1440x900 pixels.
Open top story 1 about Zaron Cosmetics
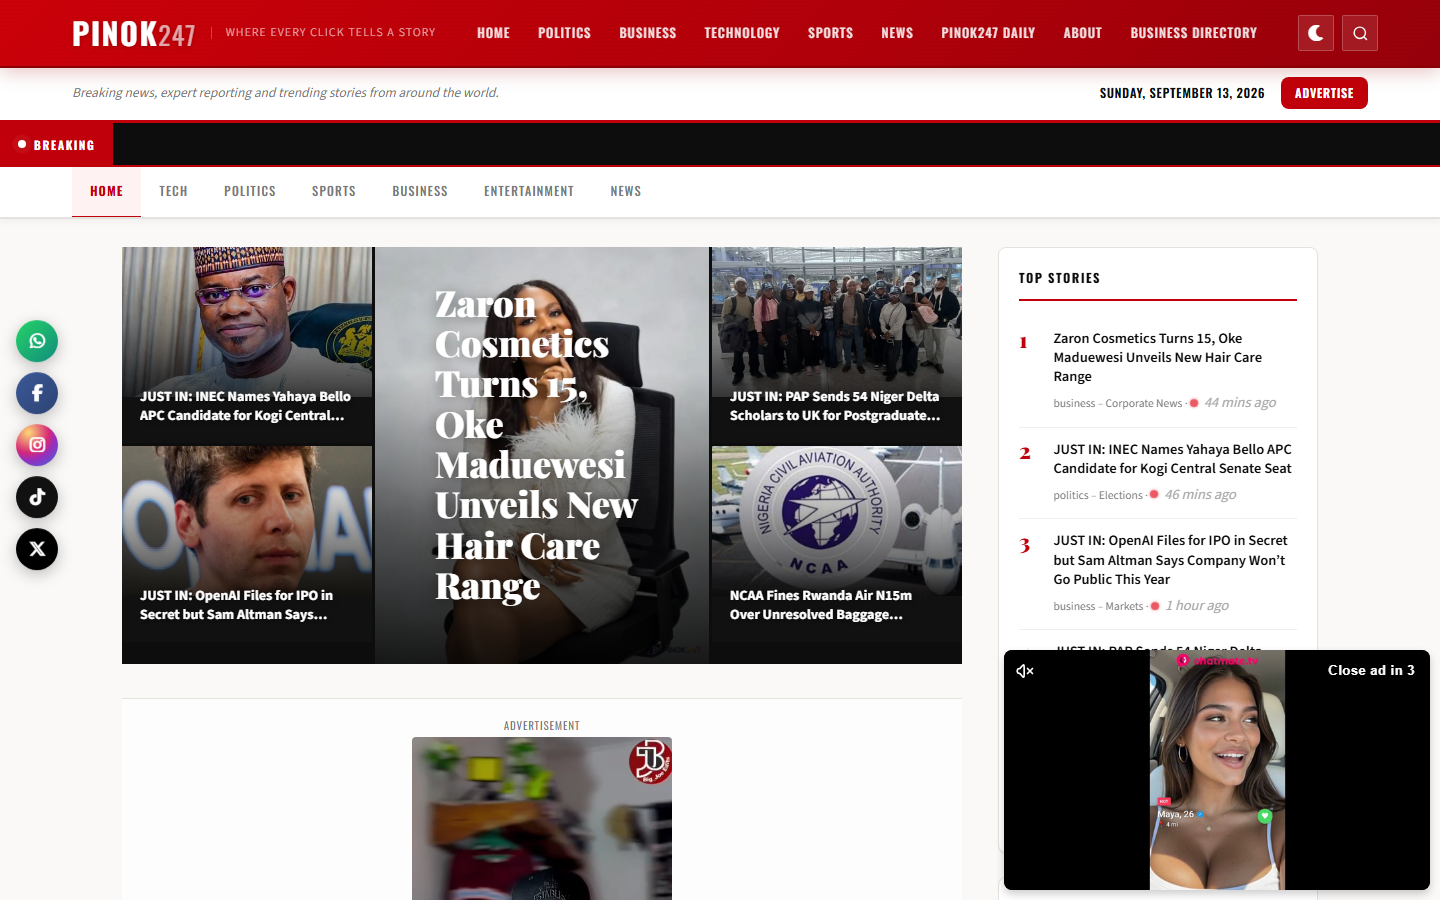1158,357
